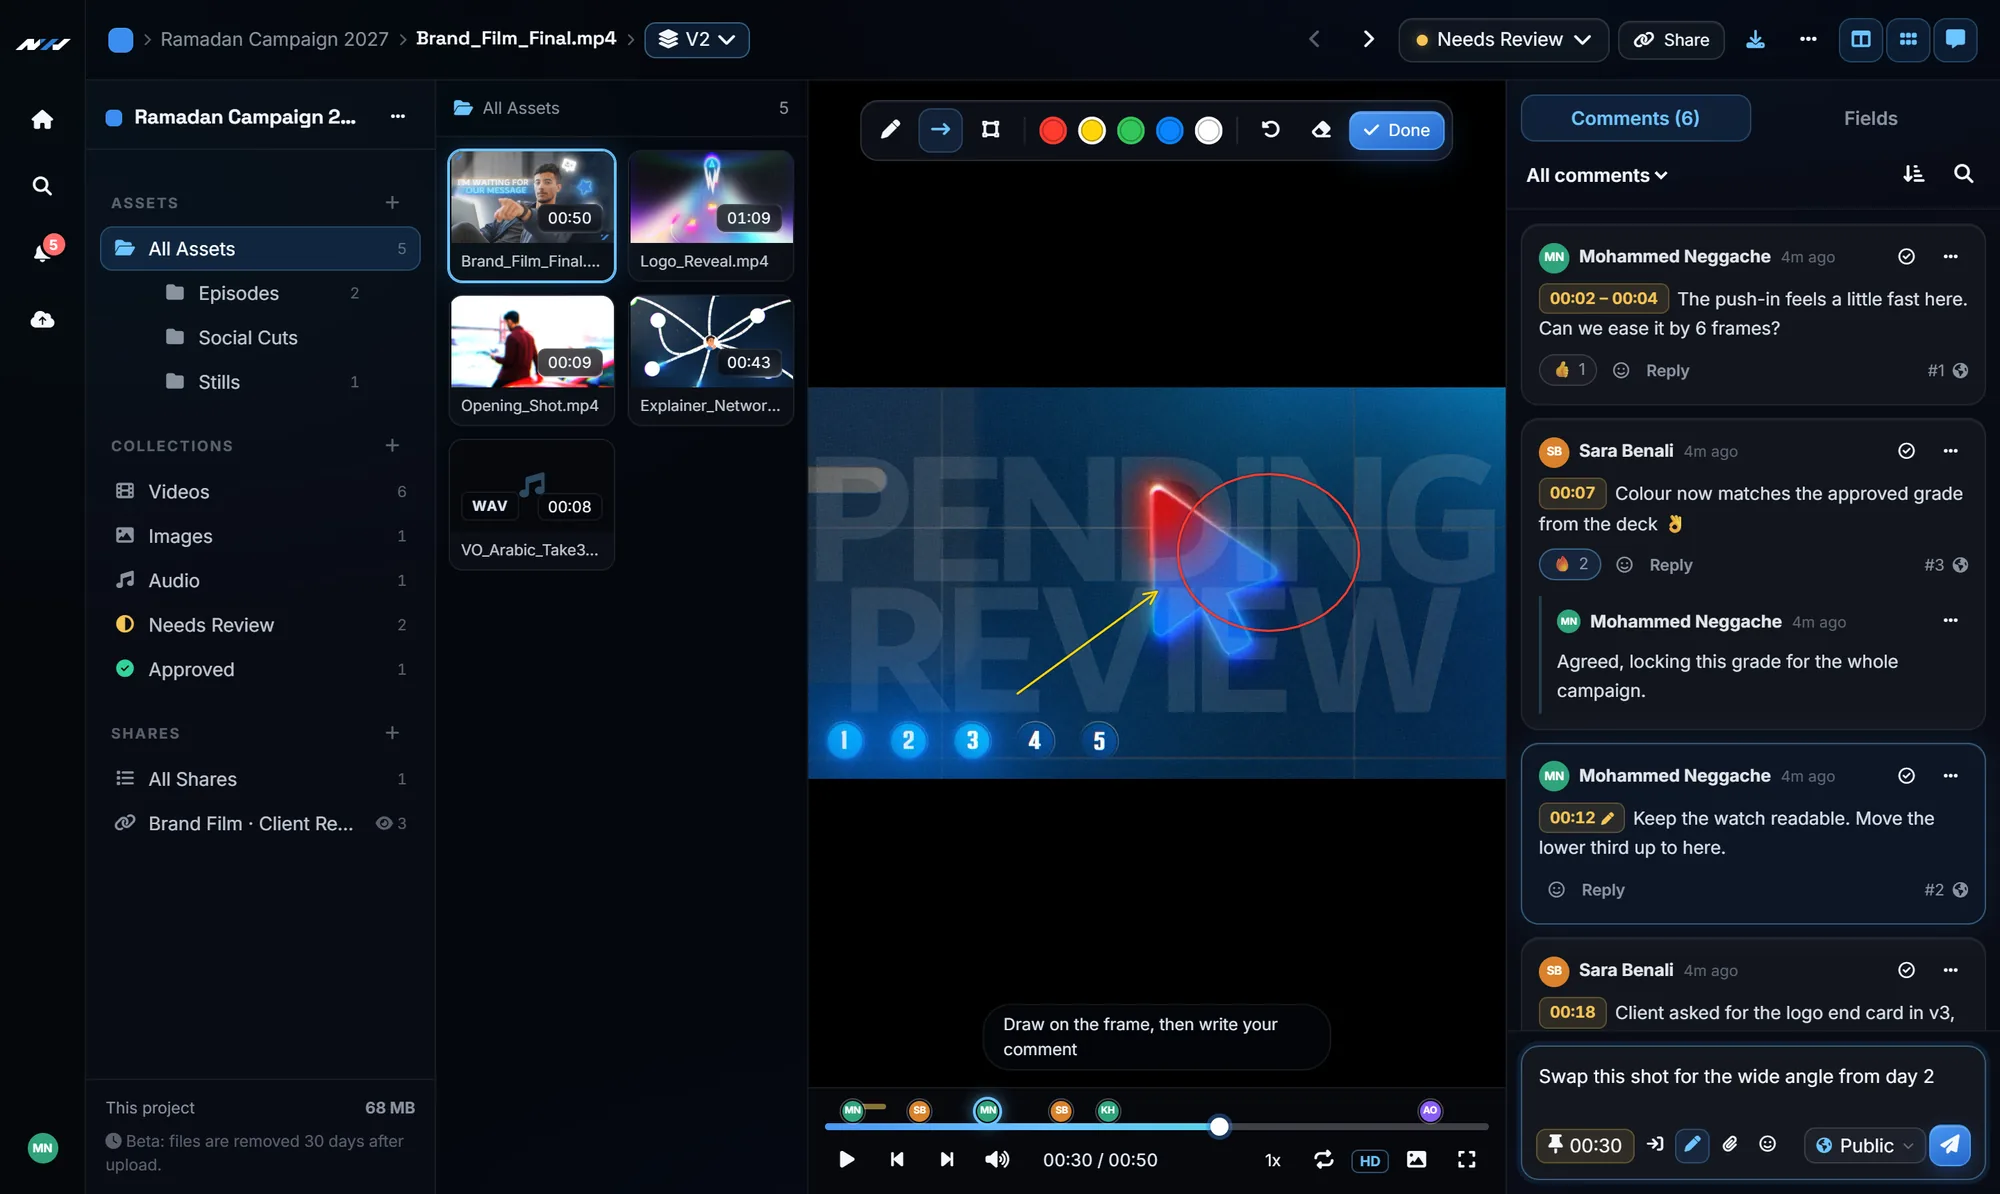Switch to the grid view layout
Viewport: 2000px width, 1194px height.
1908,40
